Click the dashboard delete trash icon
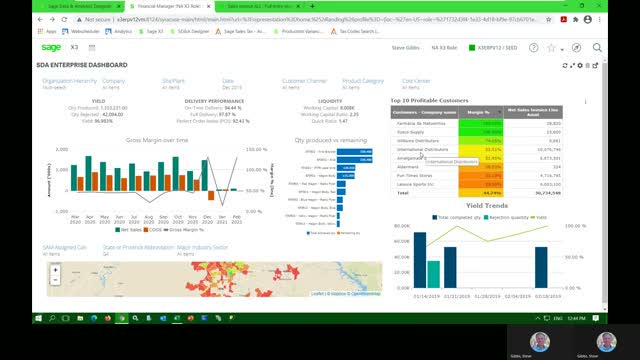640x360 pixels. [x=588, y=65]
